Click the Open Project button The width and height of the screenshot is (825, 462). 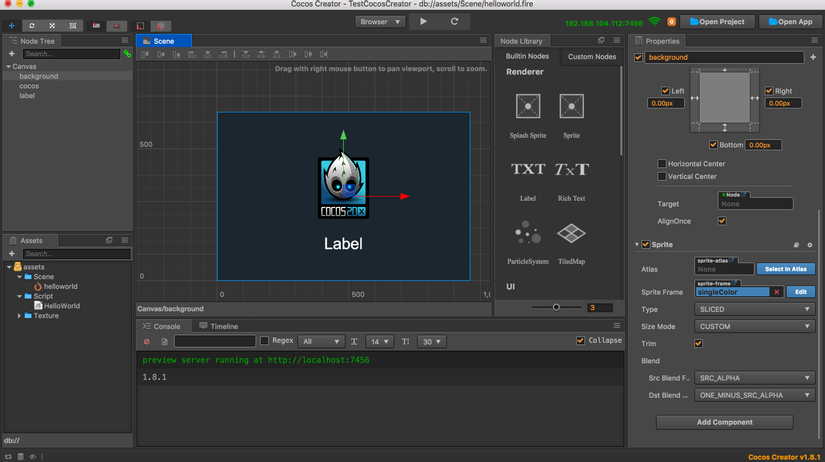717,22
